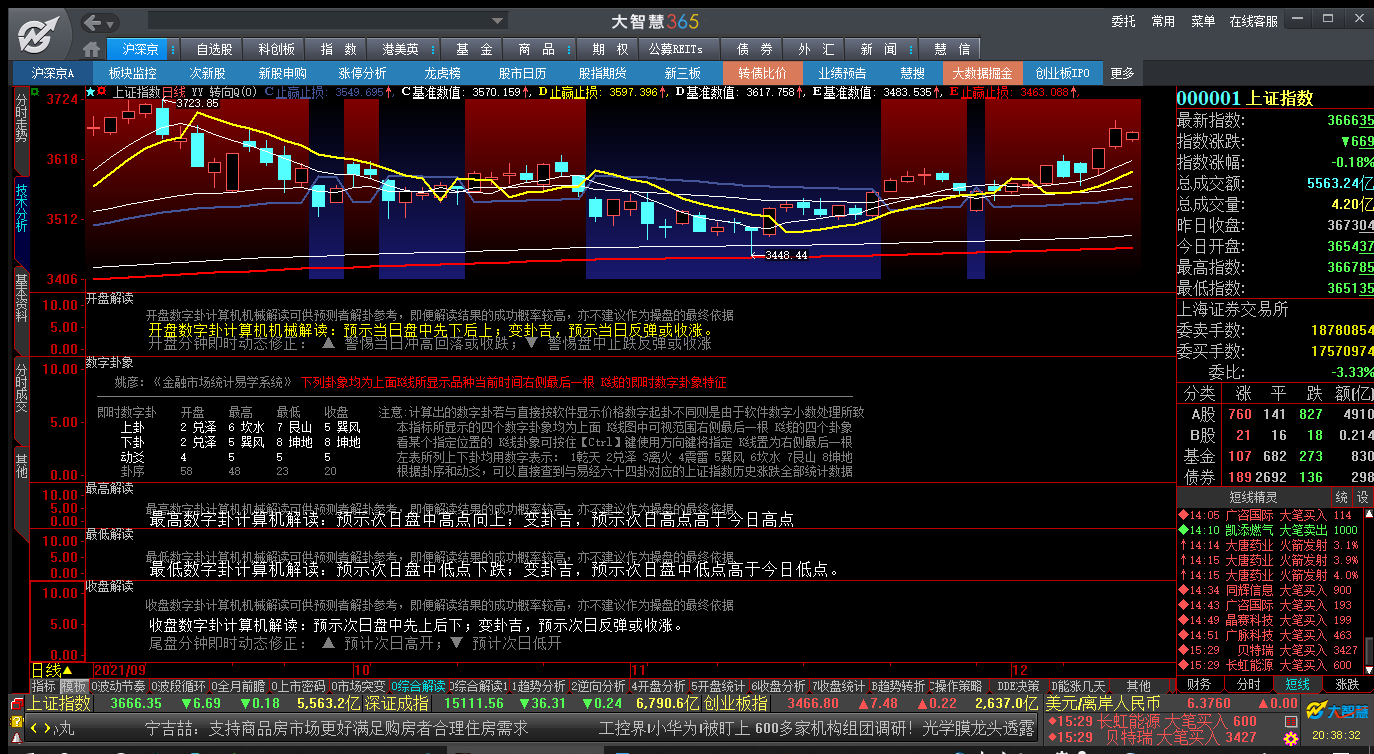Screen dimensions: 1374x754
Task: Go to the home page icon
Action: coord(92,49)
